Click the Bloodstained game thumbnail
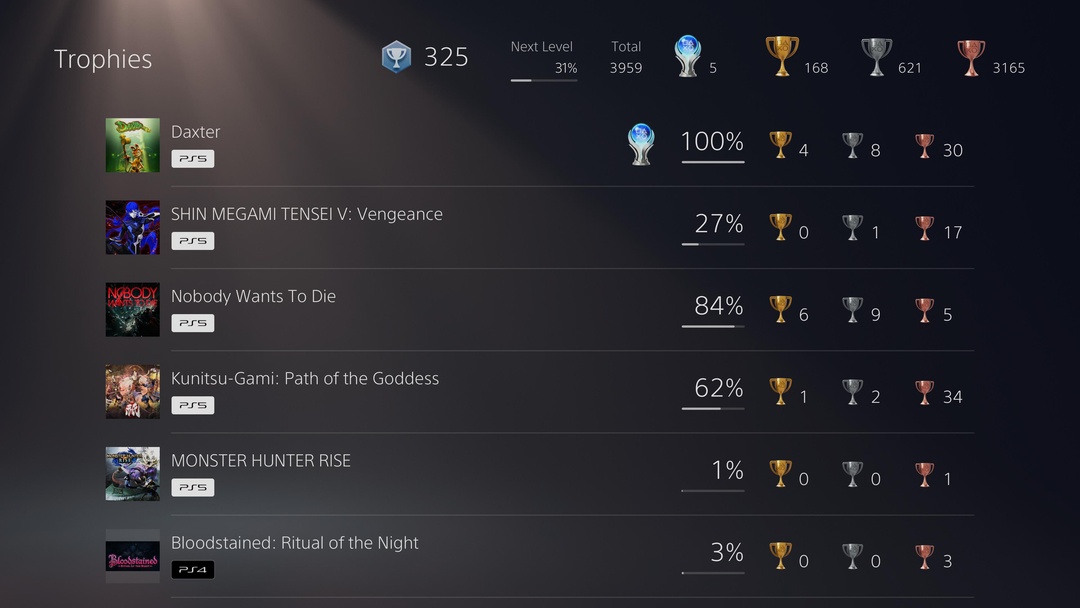 coord(133,556)
